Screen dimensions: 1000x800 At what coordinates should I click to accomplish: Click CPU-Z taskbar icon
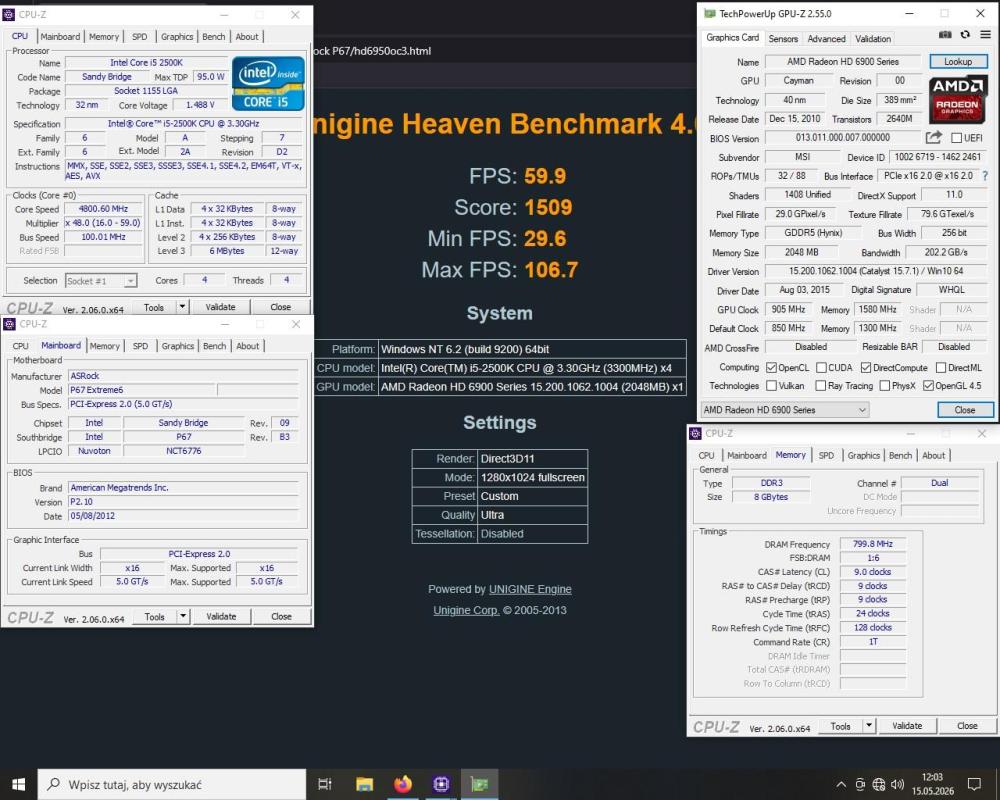click(441, 784)
